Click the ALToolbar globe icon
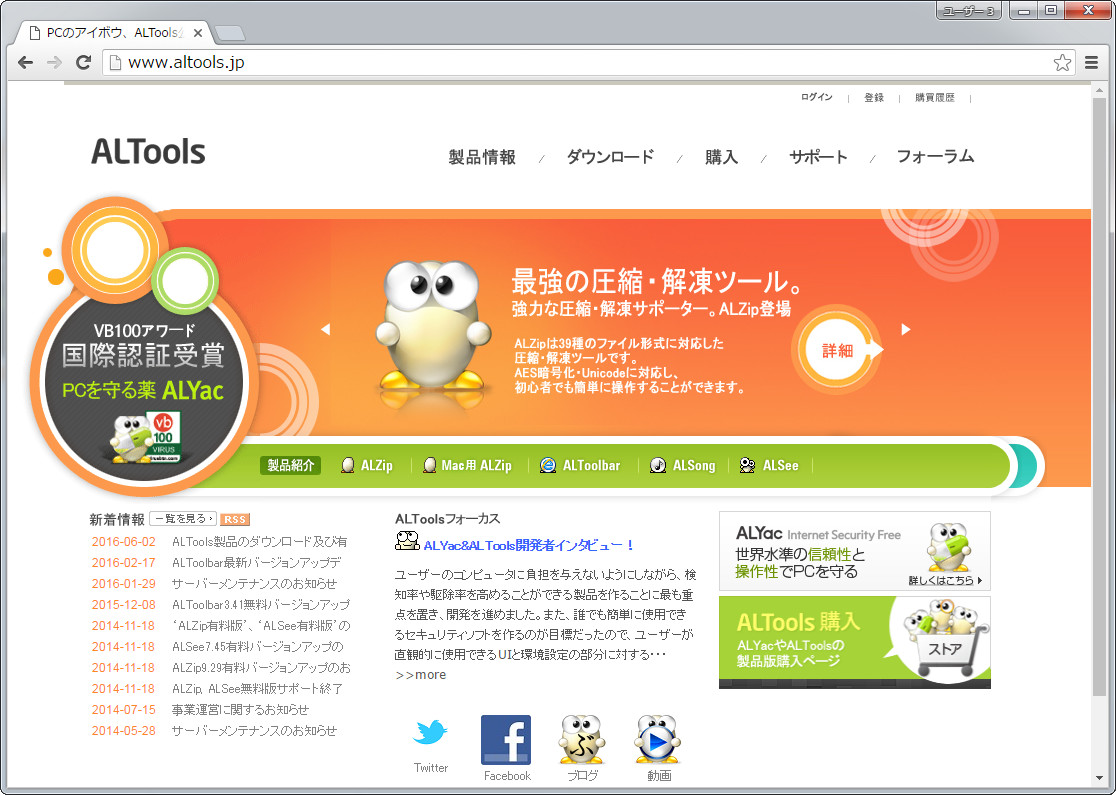Image resolution: width=1116 pixels, height=795 pixels. 547,464
